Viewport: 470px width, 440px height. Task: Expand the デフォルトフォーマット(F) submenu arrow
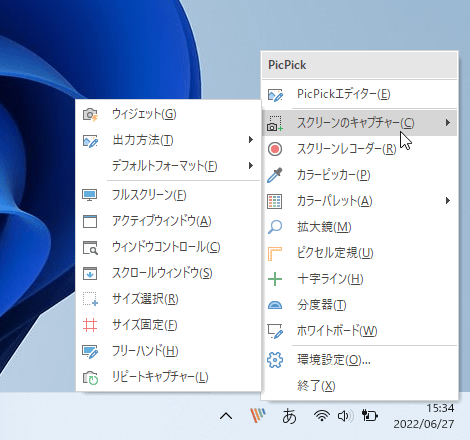coord(251,166)
